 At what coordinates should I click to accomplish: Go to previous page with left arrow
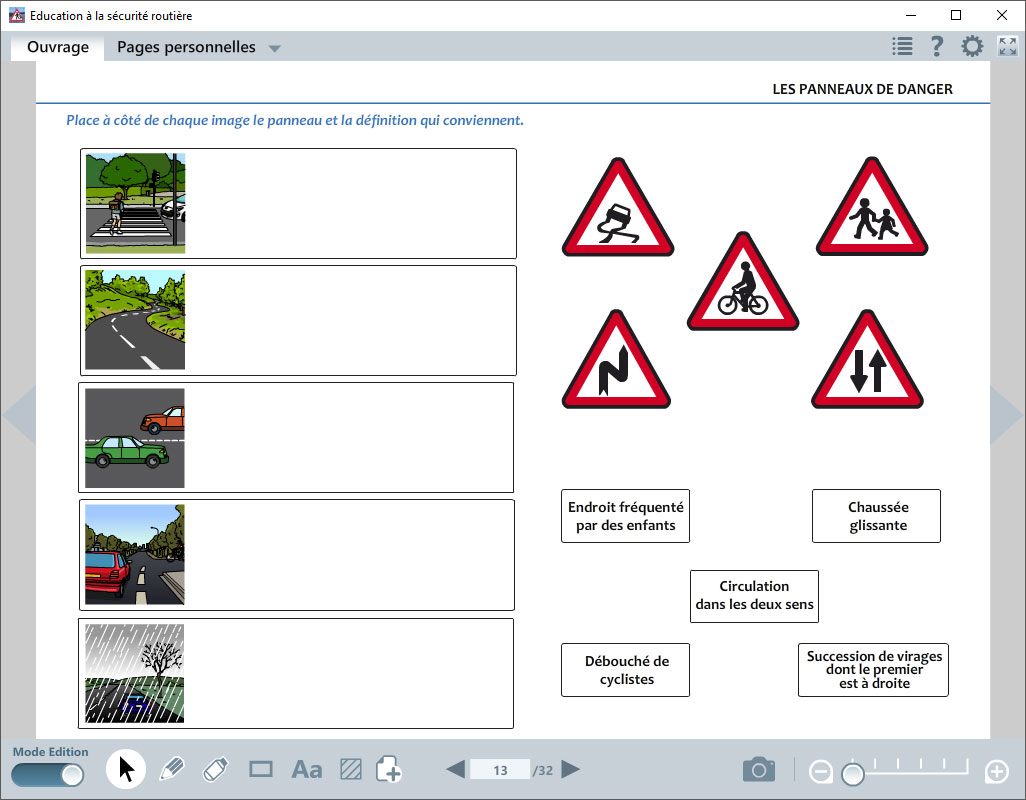[455, 769]
